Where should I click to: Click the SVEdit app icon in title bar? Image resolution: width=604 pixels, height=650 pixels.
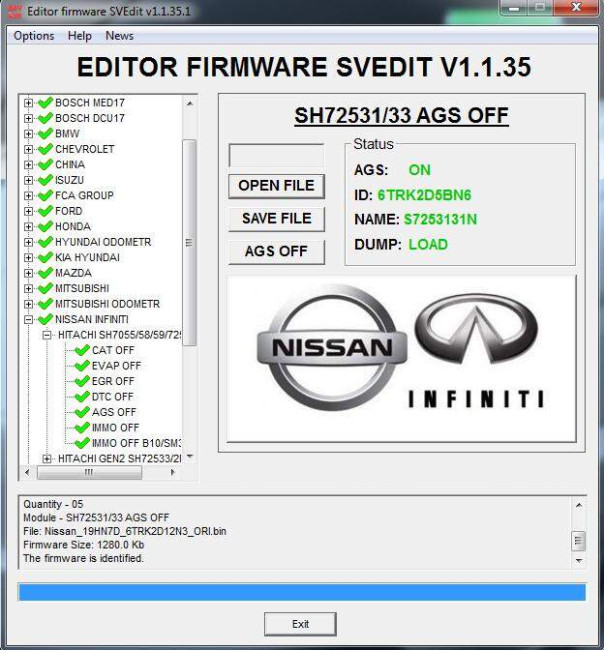tap(15, 12)
